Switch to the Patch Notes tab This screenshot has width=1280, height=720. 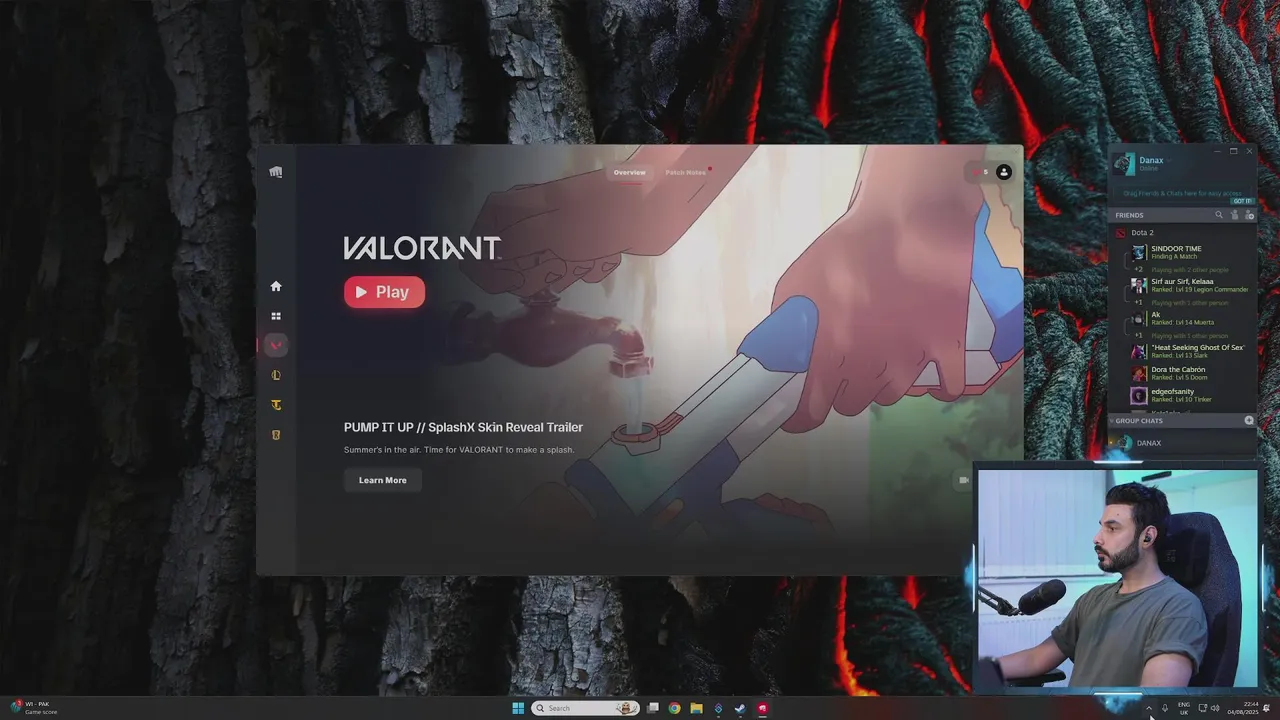pyautogui.click(x=686, y=172)
